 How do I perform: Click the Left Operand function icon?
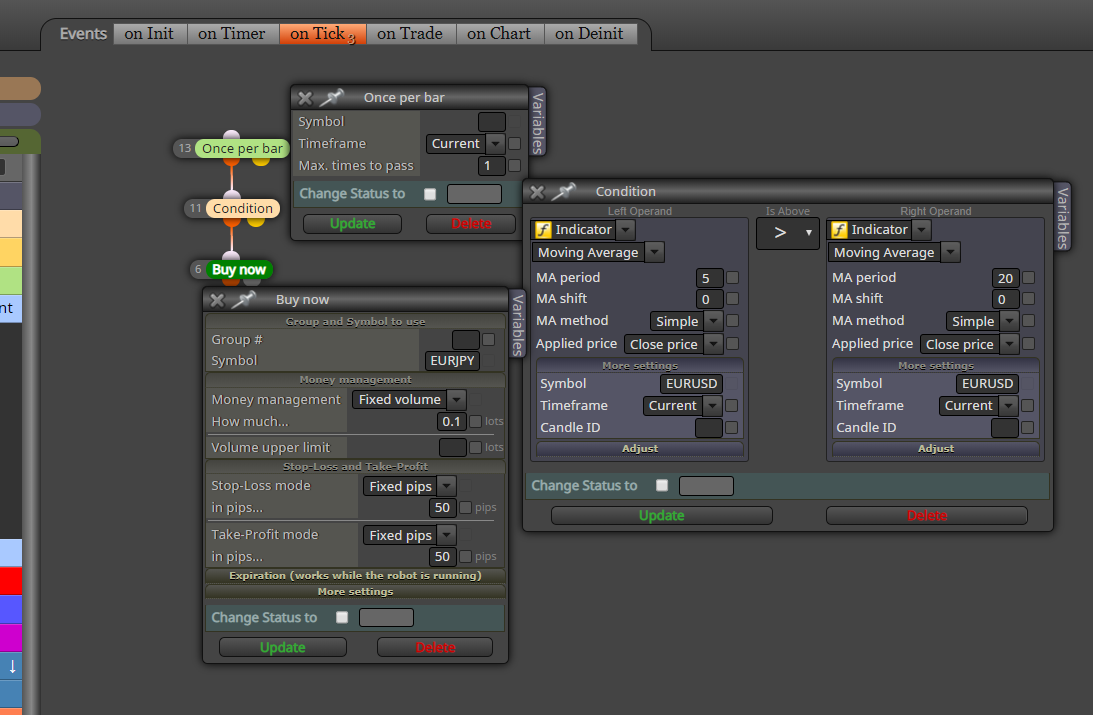[542, 229]
